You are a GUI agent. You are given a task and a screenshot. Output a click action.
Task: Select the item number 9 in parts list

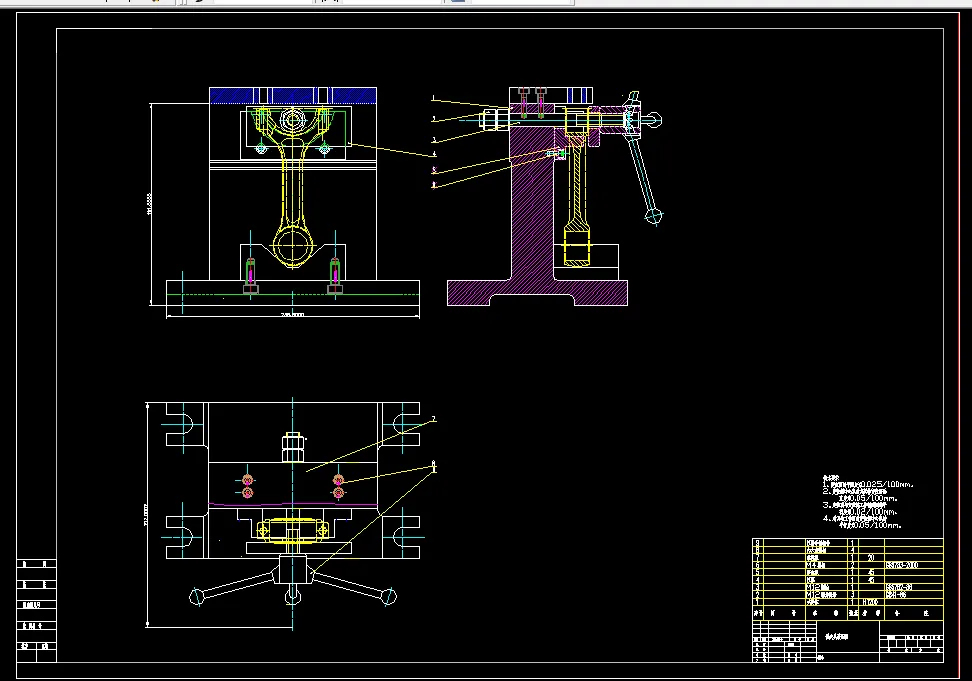(x=757, y=543)
